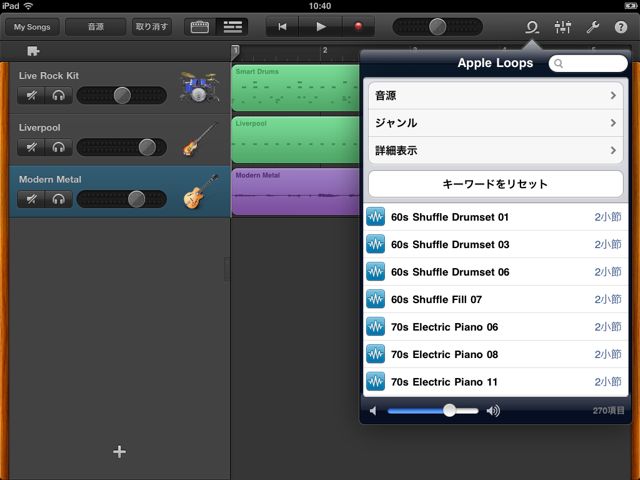The height and width of the screenshot is (480, 640).
Task: Select the Liverpool bass guitar icon
Action: coord(200,139)
